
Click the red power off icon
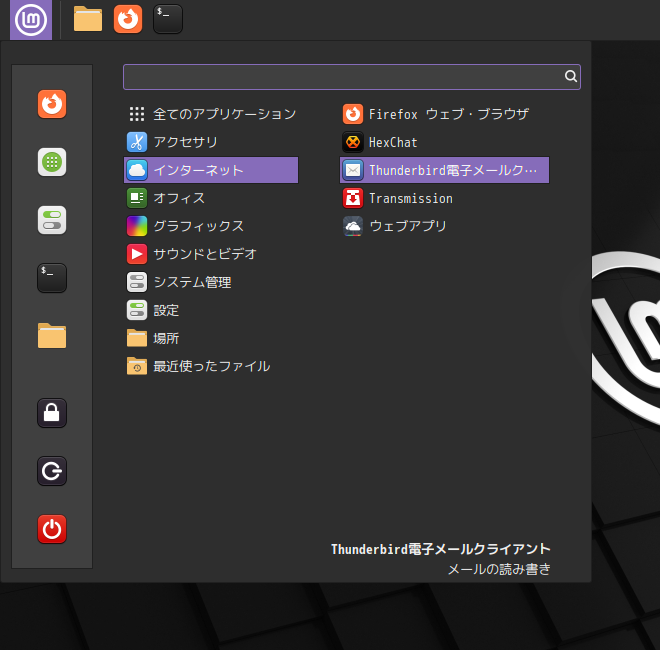point(52,529)
